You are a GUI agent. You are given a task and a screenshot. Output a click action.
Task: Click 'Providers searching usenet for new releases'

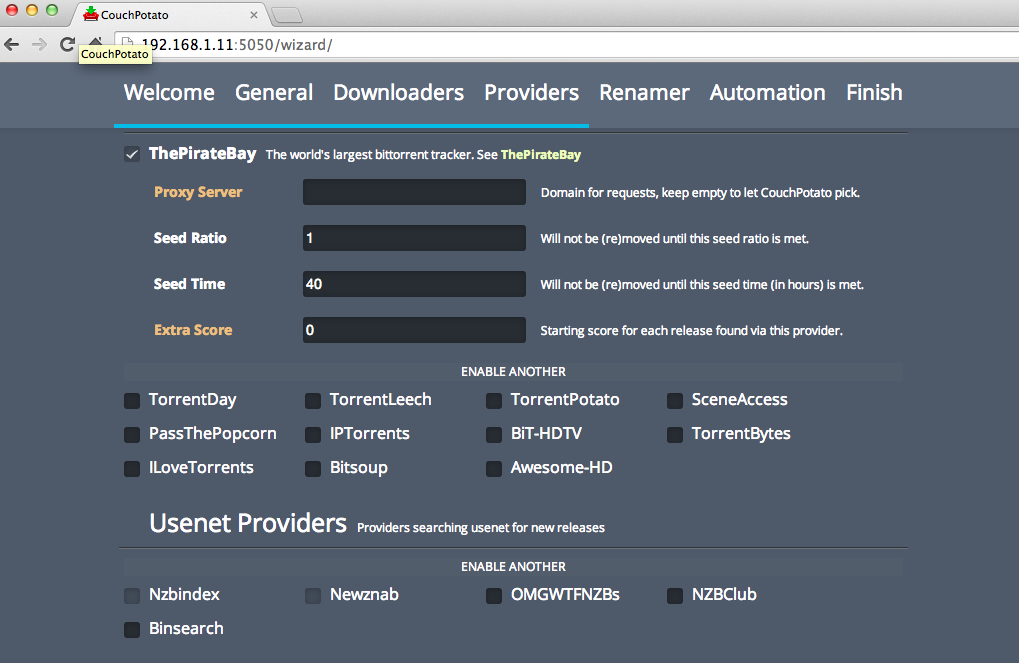tap(481, 528)
